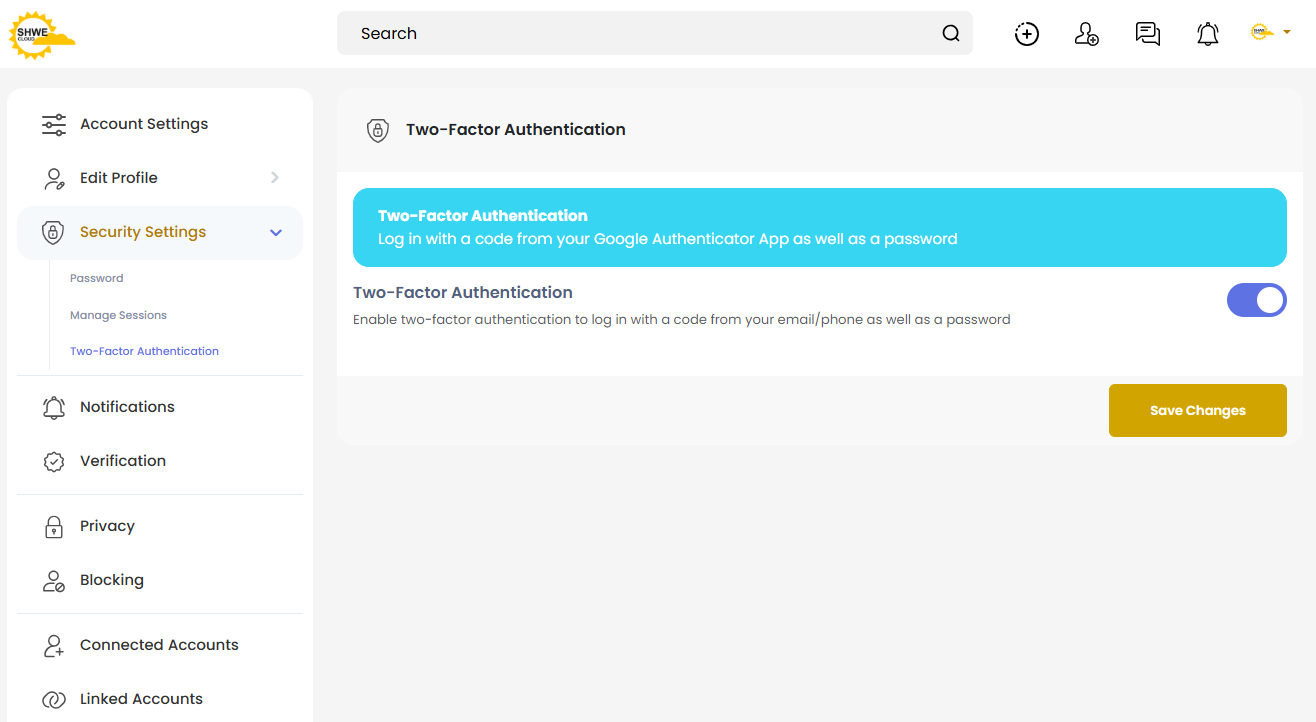Screen dimensions: 1316x722
Task: Click the Linked Accounts chain icon
Action: coord(54,699)
